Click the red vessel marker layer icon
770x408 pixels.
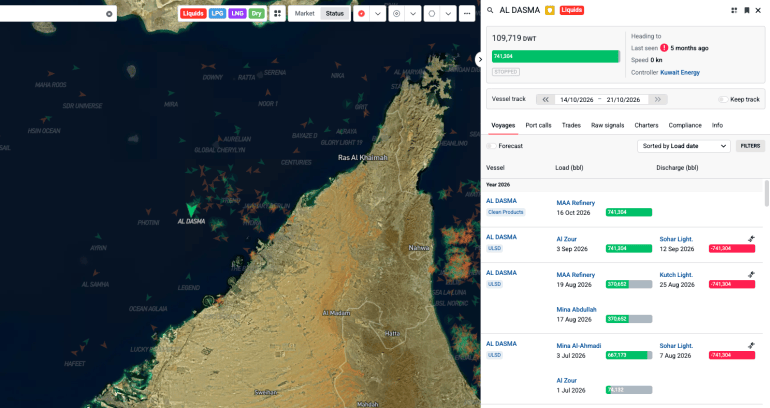(361, 14)
